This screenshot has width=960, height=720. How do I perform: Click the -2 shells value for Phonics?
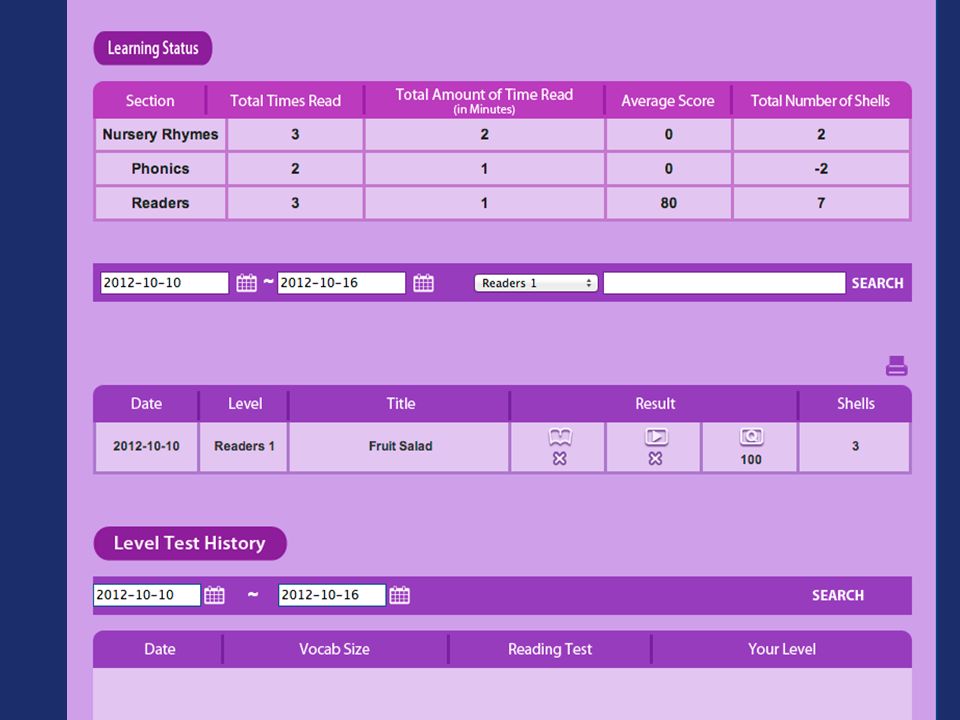pos(821,169)
